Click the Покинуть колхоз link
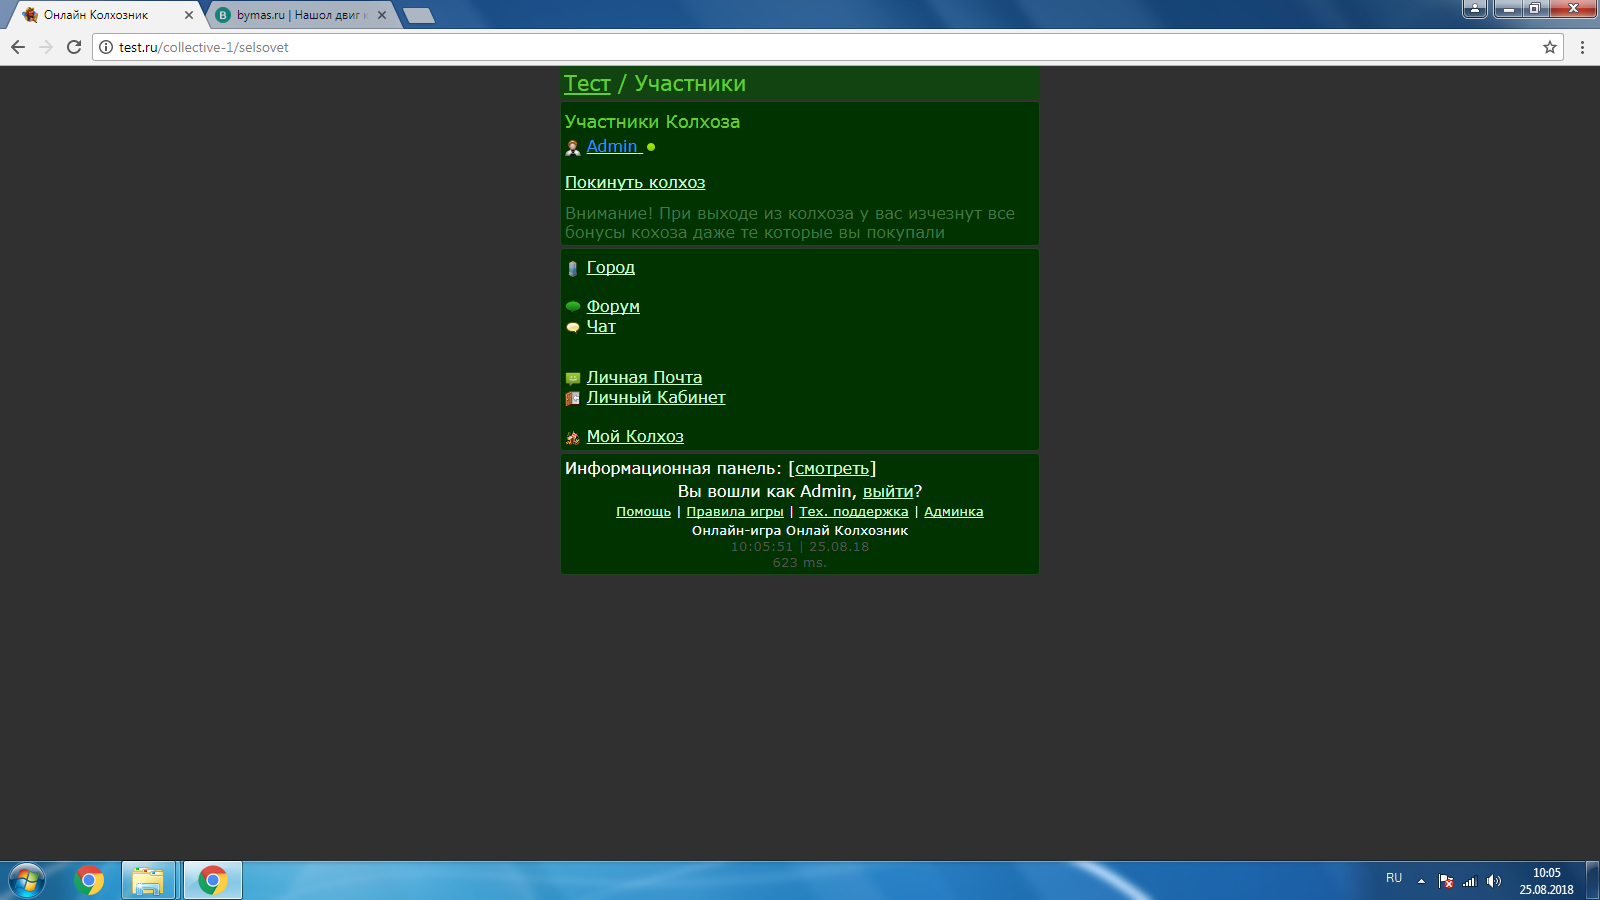This screenshot has width=1600, height=900. [635, 183]
